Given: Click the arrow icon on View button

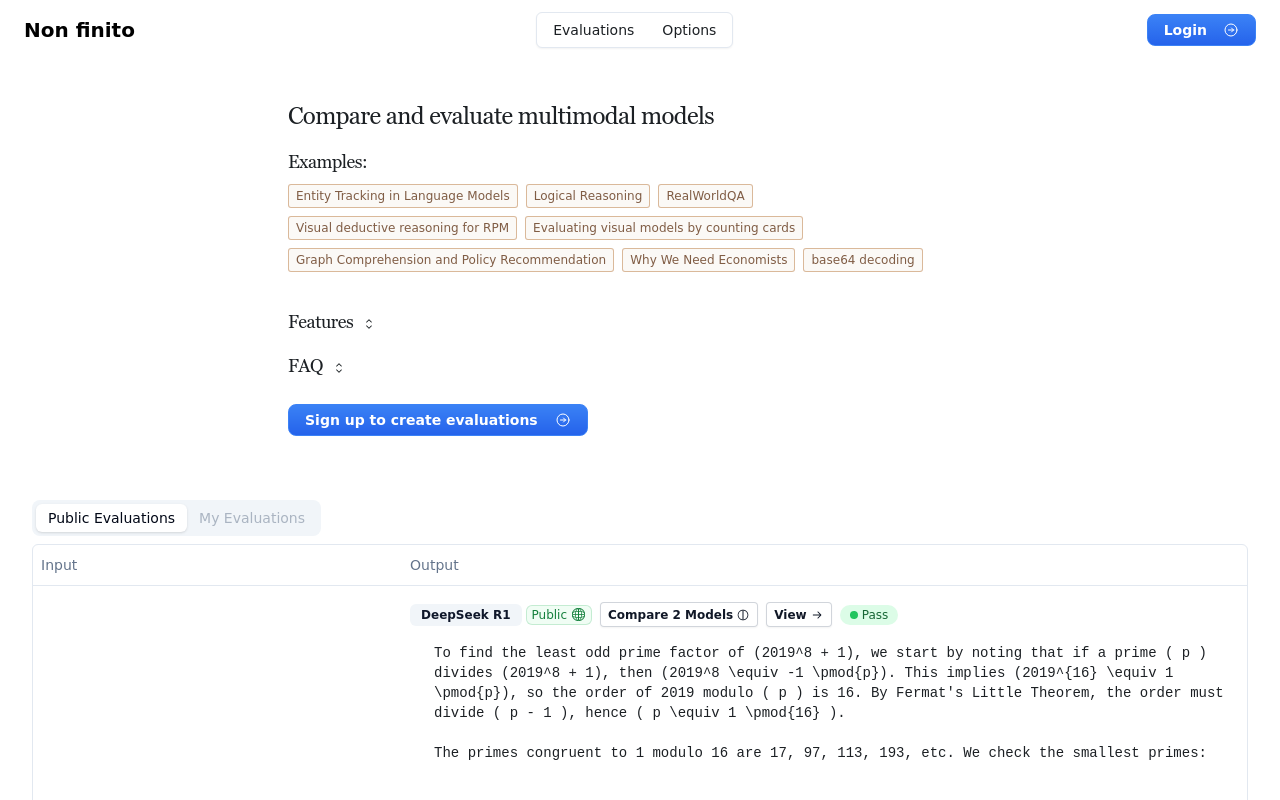Looking at the screenshot, I should (x=817, y=615).
